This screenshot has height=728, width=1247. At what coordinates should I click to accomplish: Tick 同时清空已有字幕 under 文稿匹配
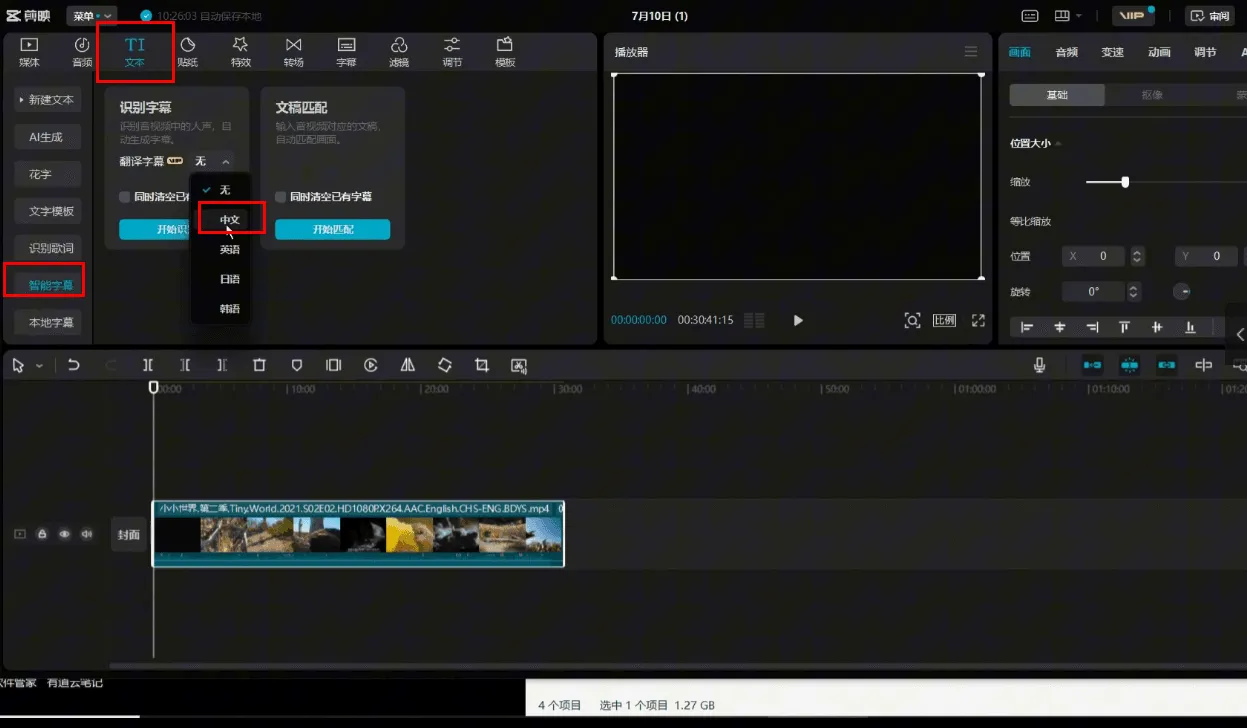[281, 197]
